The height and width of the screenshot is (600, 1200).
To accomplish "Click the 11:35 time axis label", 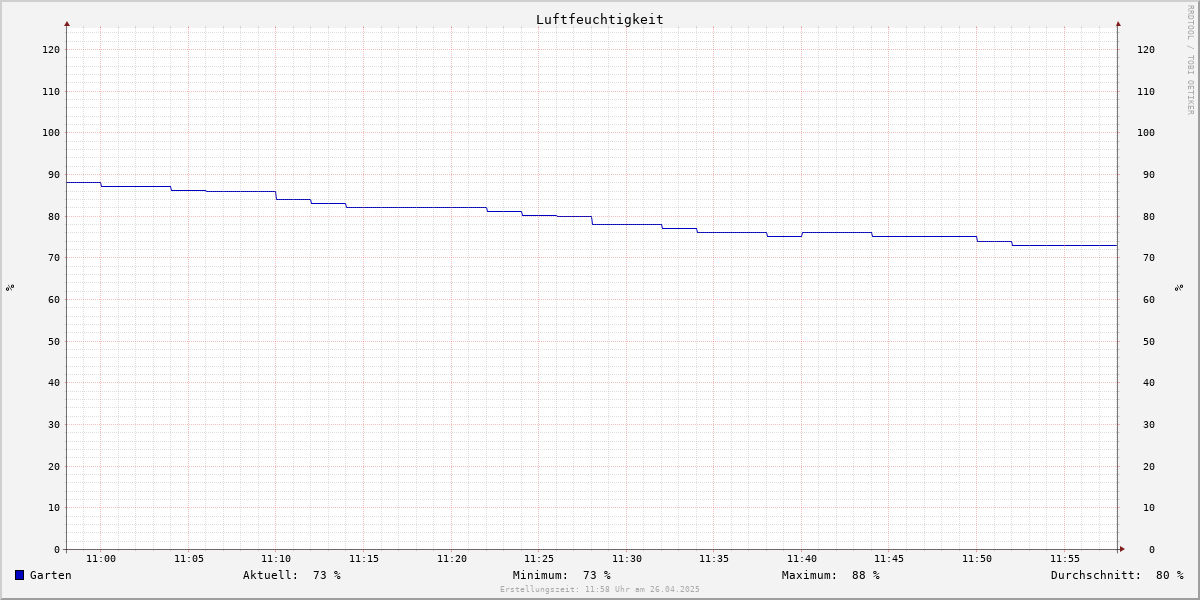I will 714,559.
